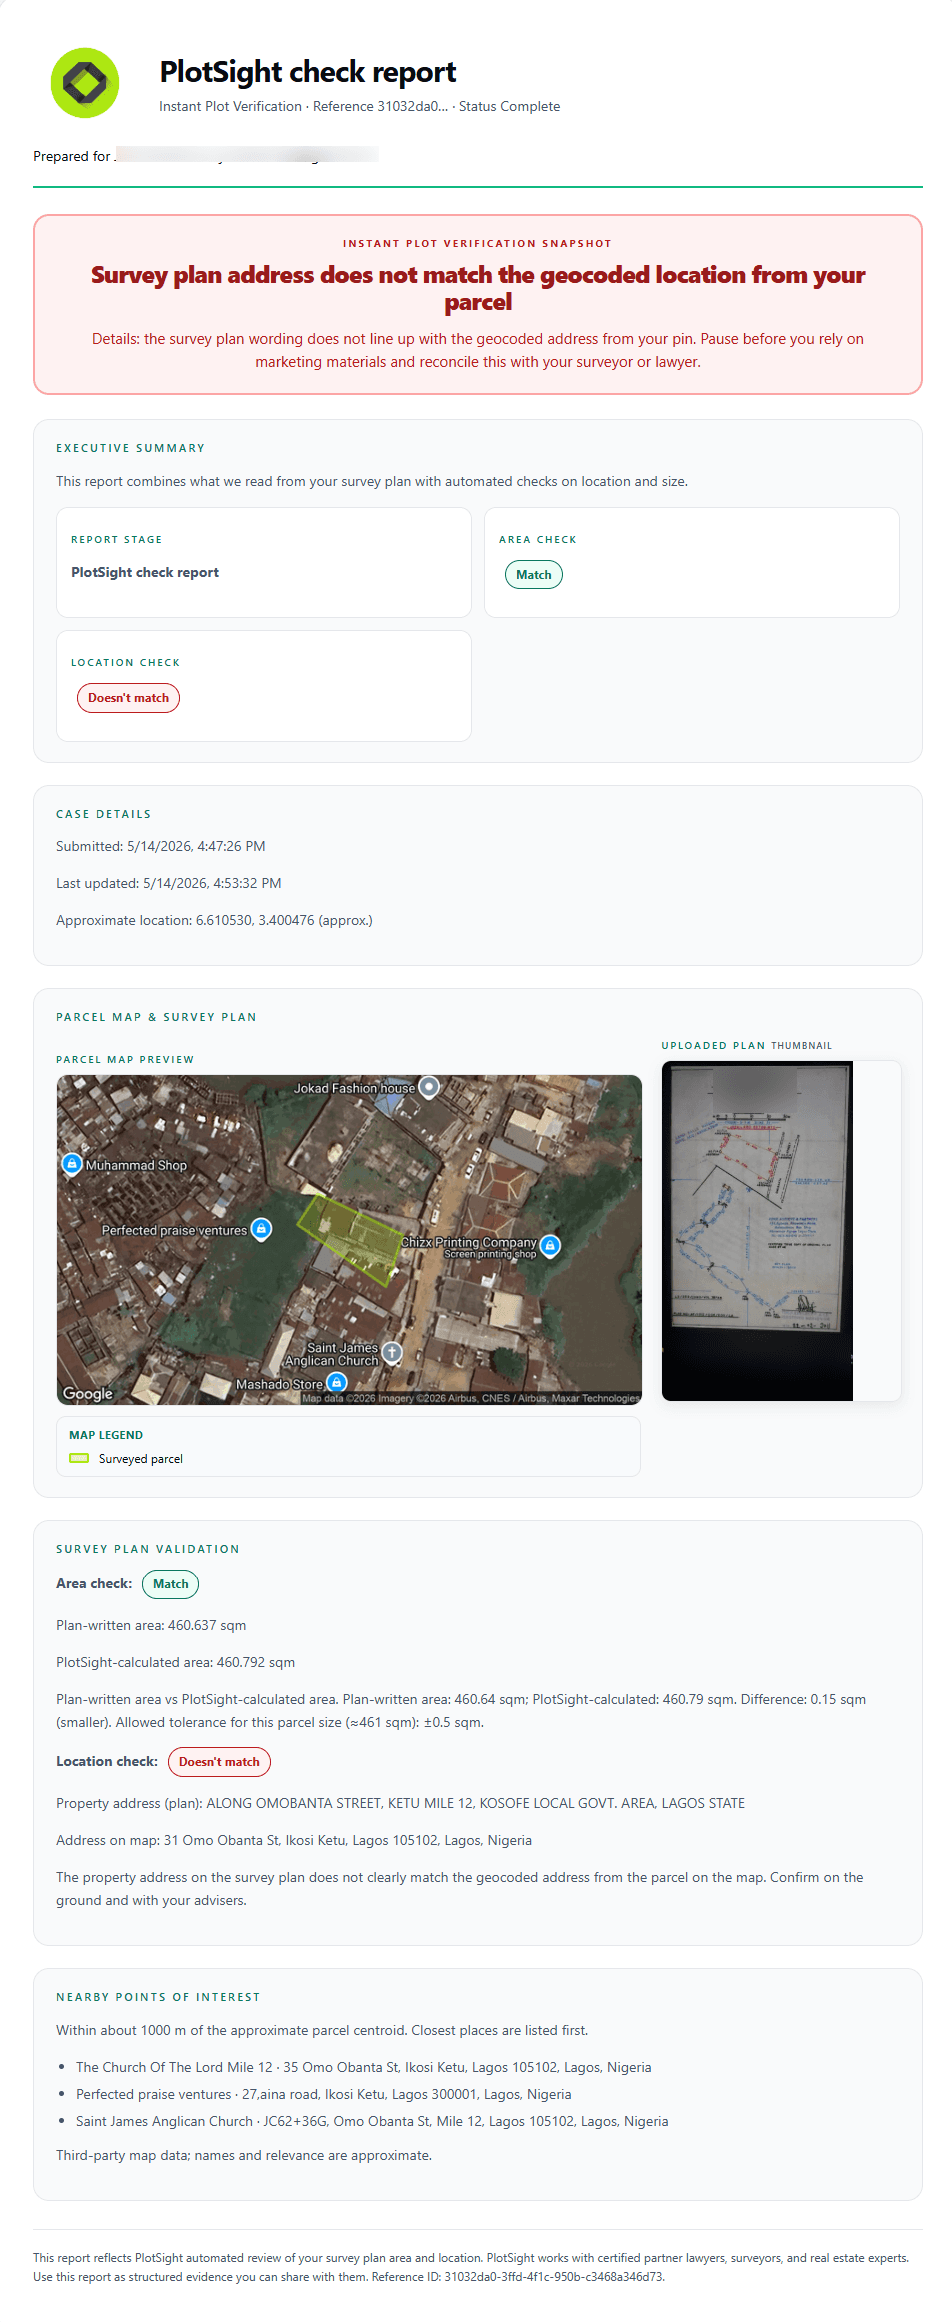Click the Nearby Points of Interest heading
Image resolution: width=952 pixels, height=2322 pixels.
tap(158, 1997)
